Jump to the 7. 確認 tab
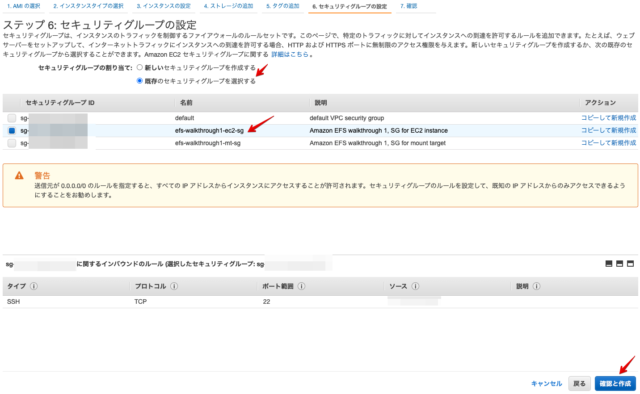The image size is (640, 394). pos(409,6)
